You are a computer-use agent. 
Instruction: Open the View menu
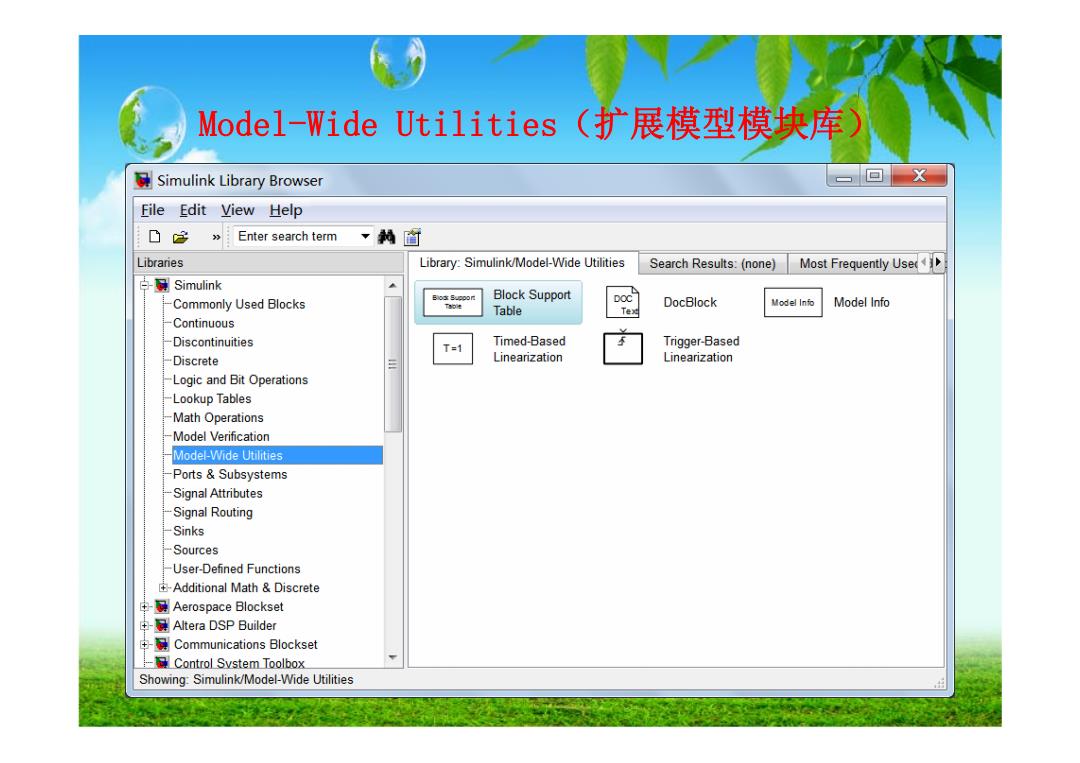click(x=238, y=210)
